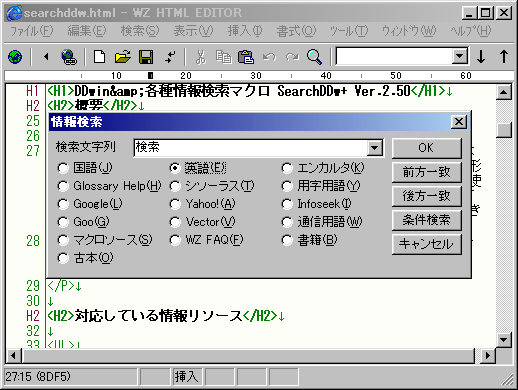Click the globe with link icon
This screenshot has width=518, height=390.
point(69,57)
